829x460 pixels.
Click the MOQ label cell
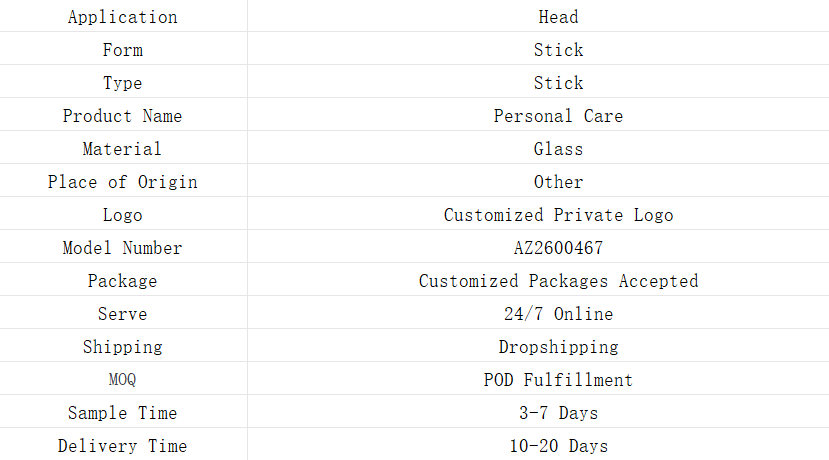[x=122, y=380]
